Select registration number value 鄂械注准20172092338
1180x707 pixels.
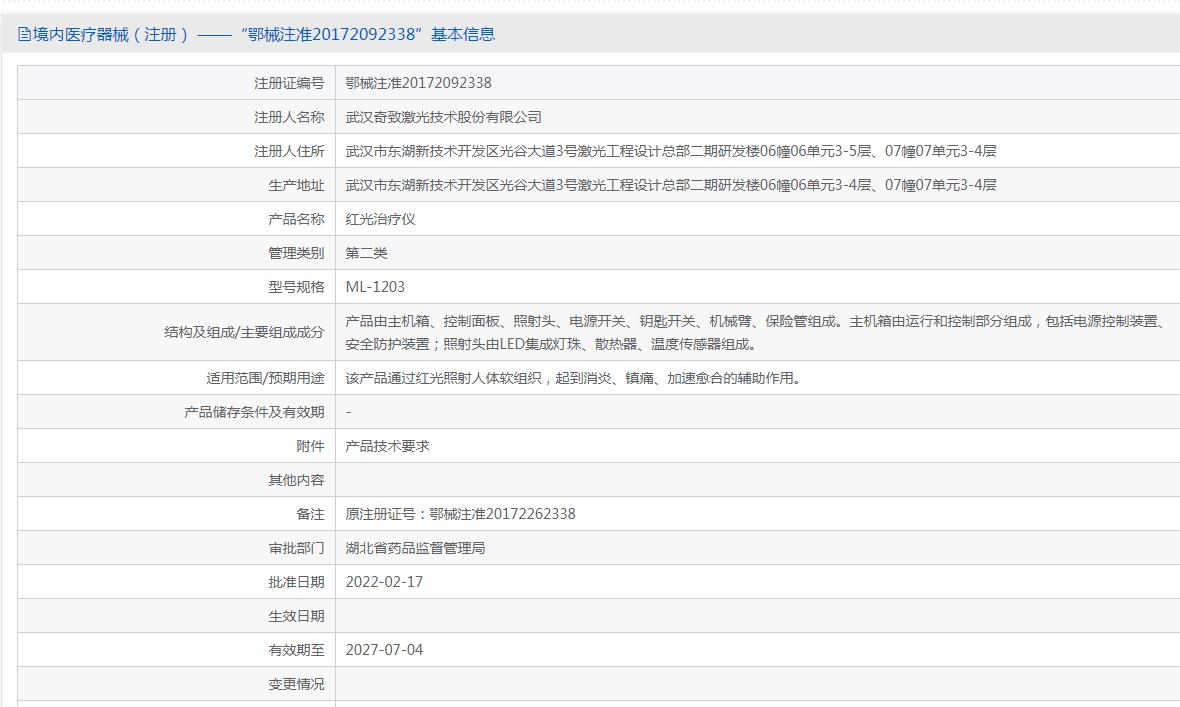418,83
